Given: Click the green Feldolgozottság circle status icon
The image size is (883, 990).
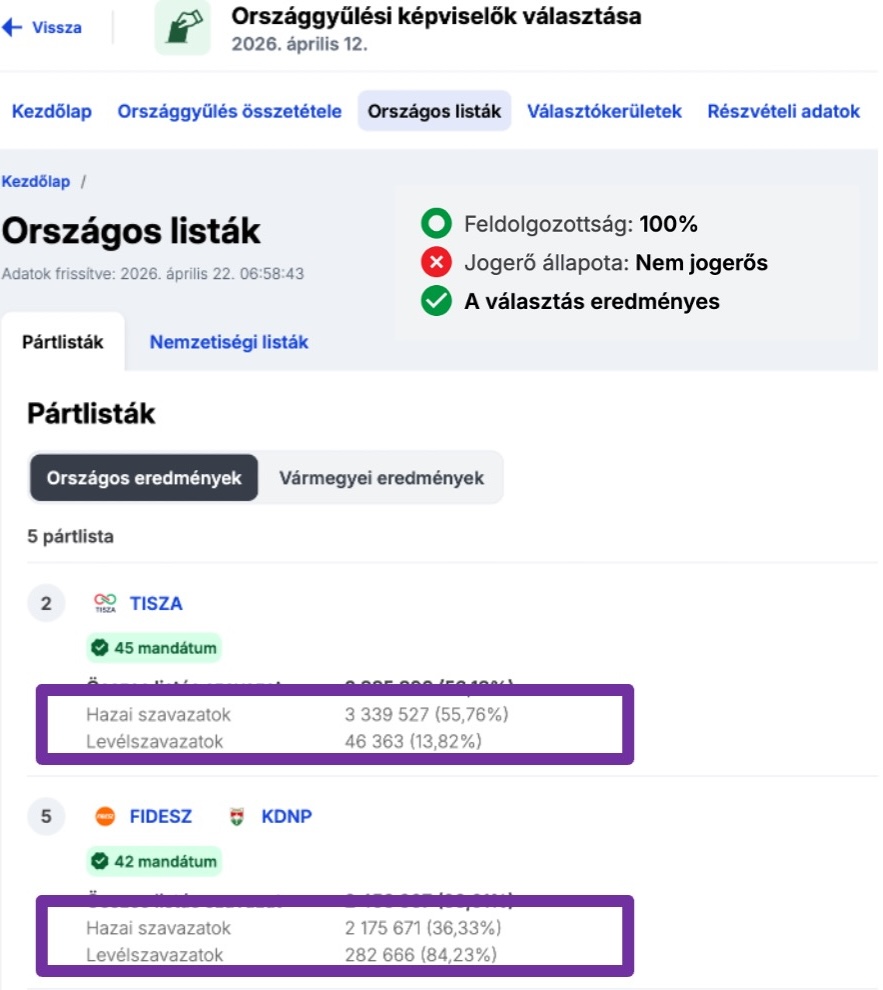Looking at the screenshot, I should pos(436,224).
